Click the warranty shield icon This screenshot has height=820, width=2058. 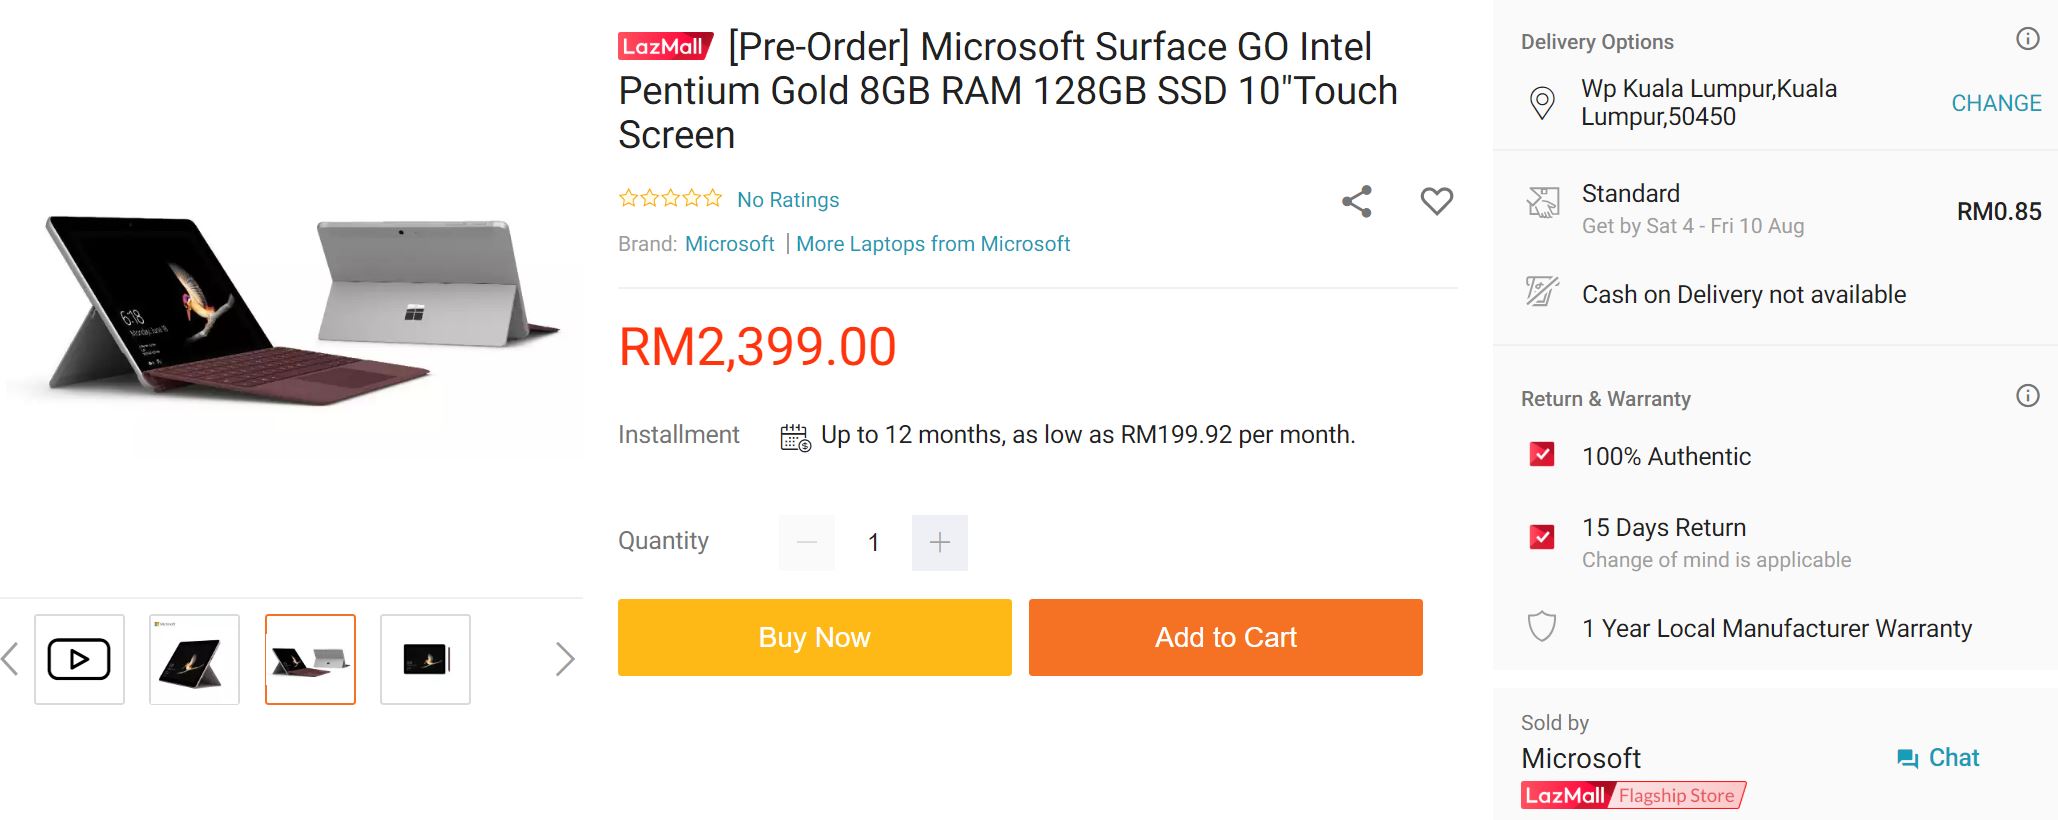(x=1542, y=627)
